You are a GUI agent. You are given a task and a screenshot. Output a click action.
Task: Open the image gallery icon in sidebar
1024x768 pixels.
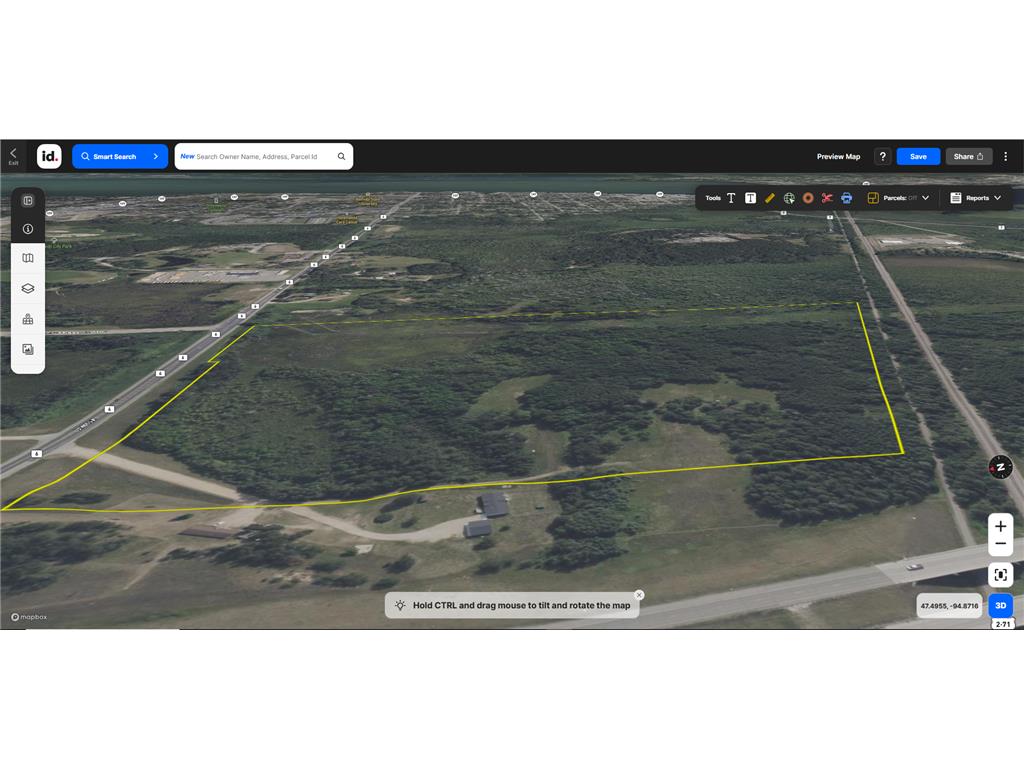pyautogui.click(x=27, y=349)
